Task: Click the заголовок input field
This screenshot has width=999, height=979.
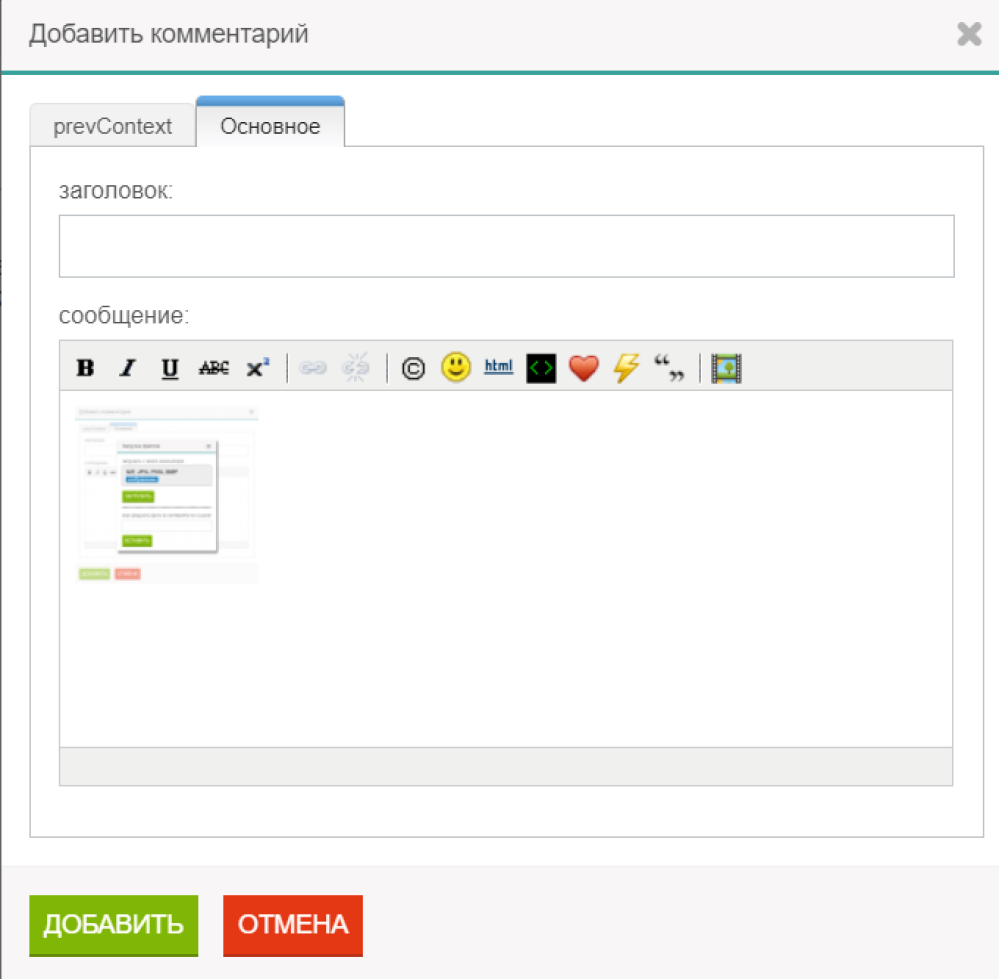Action: [x=506, y=246]
